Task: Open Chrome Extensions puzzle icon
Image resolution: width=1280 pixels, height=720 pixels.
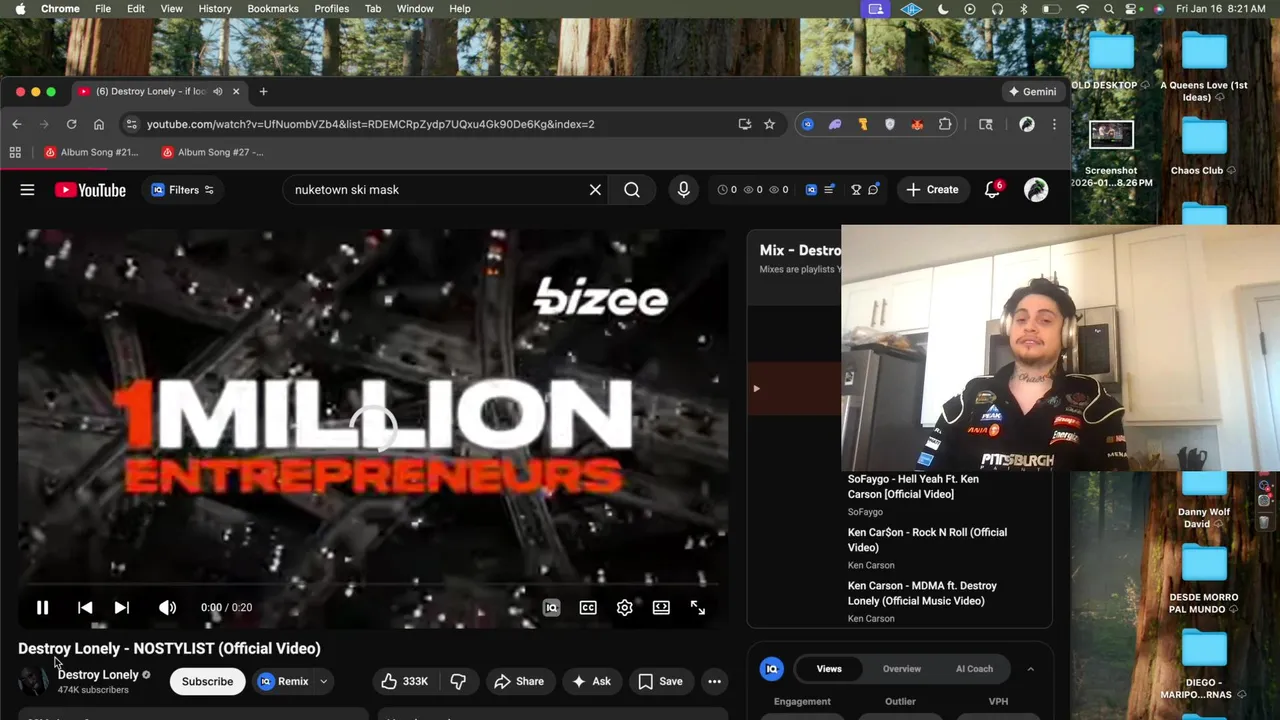Action: pos(945,124)
